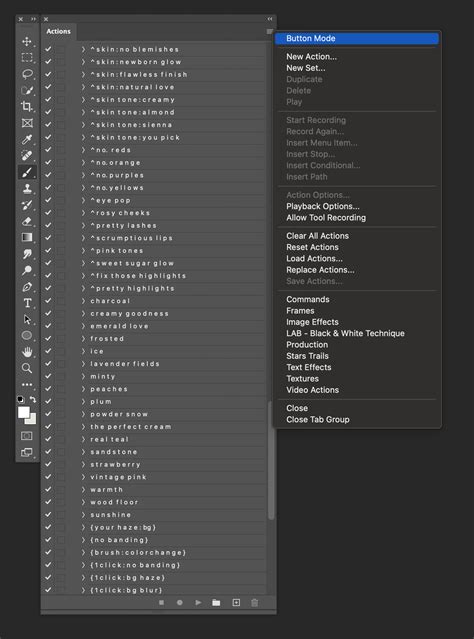This screenshot has height=639, width=474.
Task: Choose the Eyedropper tool
Action: tap(27, 139)
